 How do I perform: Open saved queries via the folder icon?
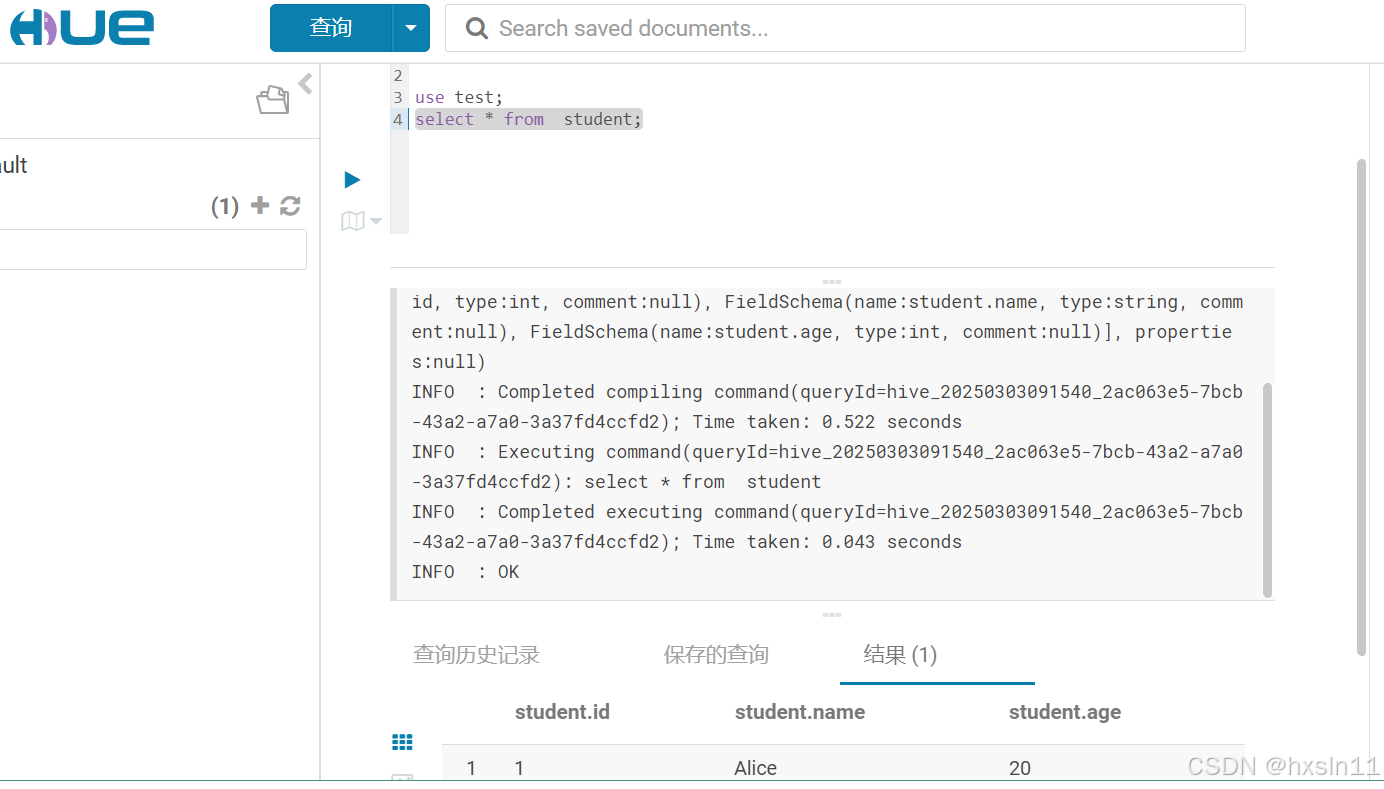point(272,100)
